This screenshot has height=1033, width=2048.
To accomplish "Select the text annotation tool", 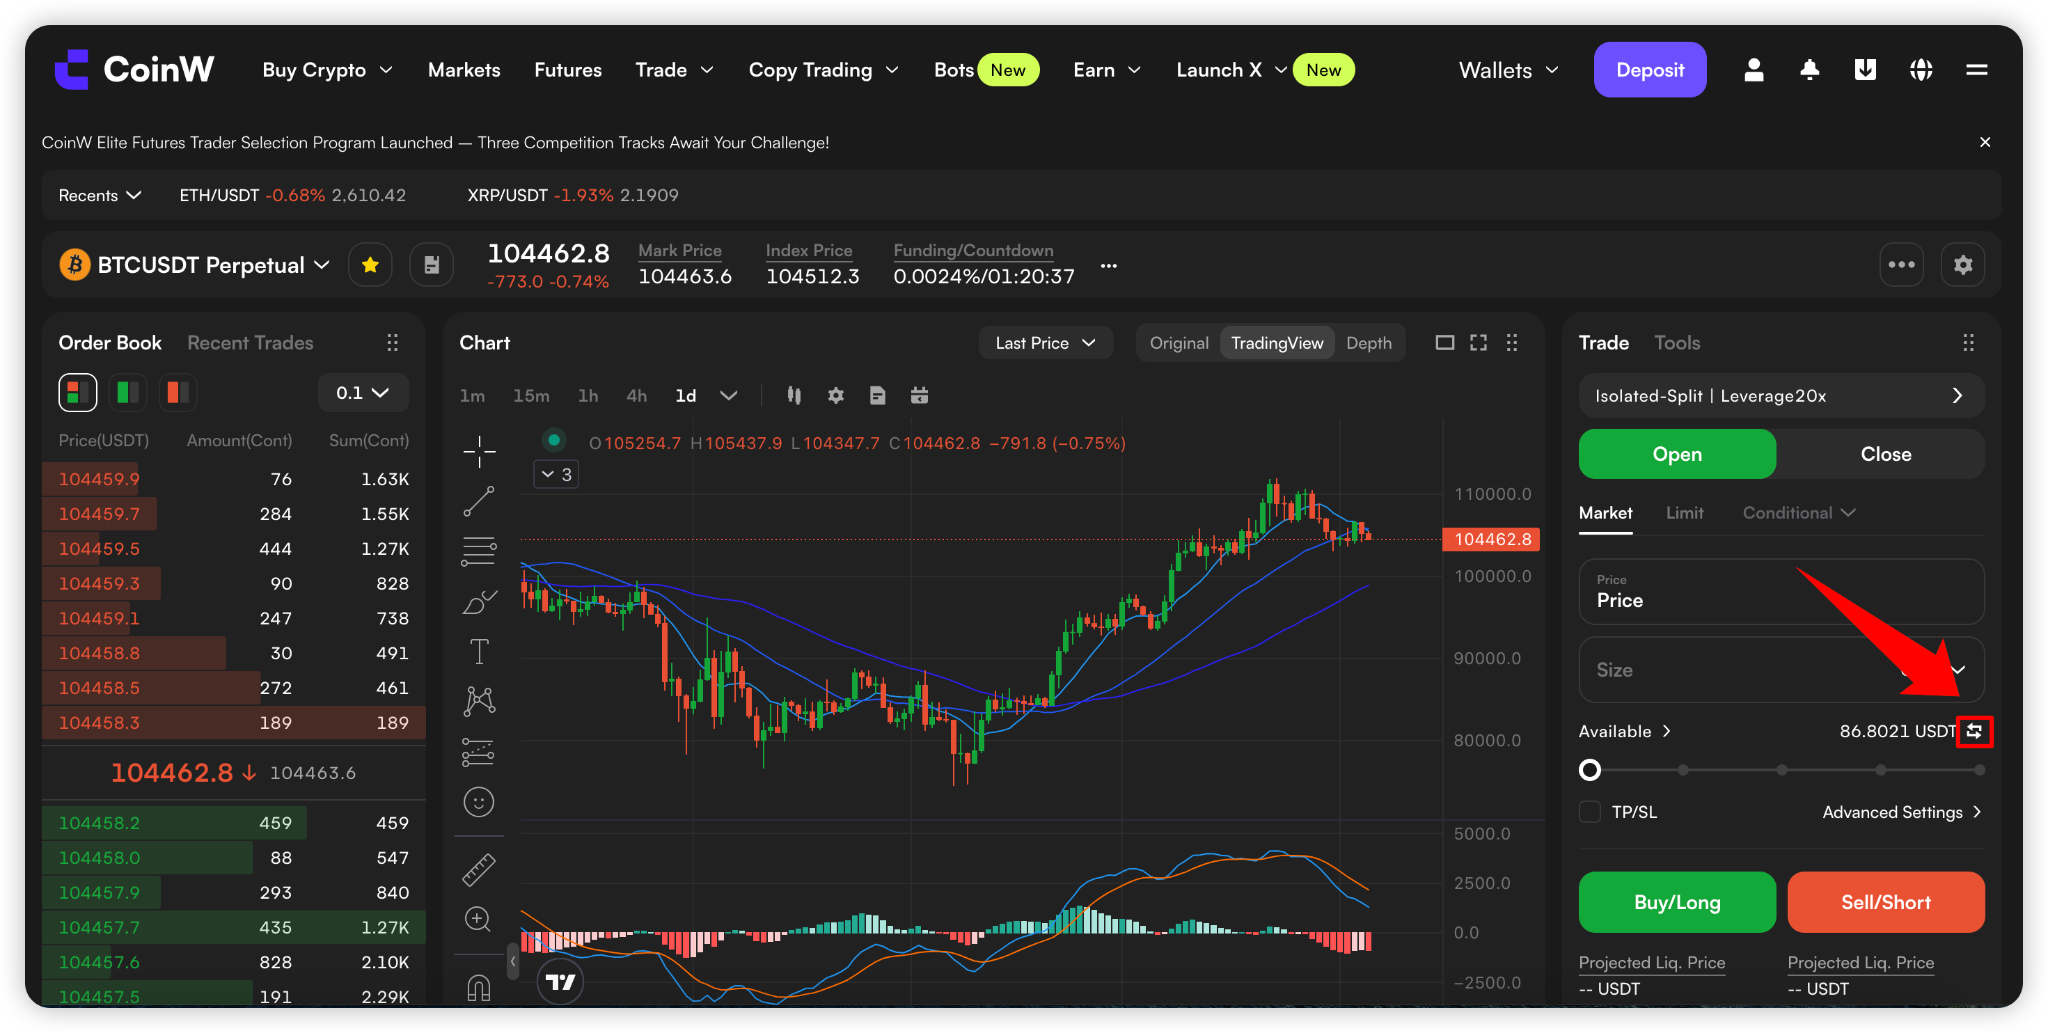I will click(x=479, y=651).
